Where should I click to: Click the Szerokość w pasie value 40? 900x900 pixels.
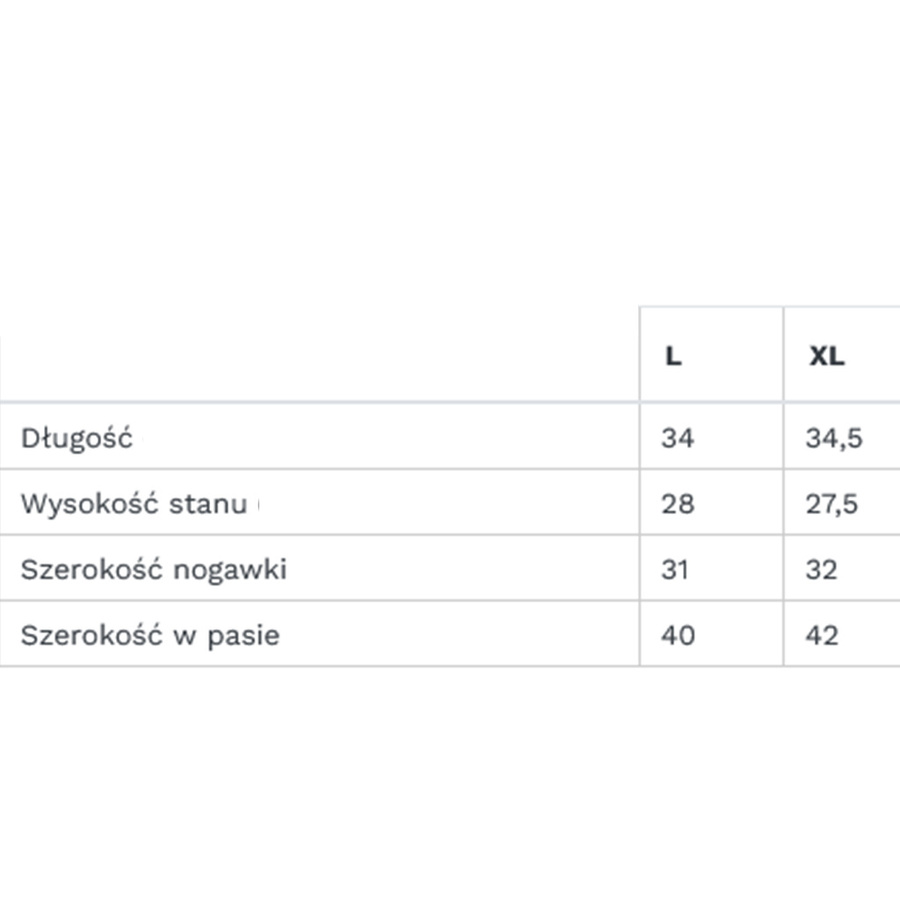(x=678, y=635)
